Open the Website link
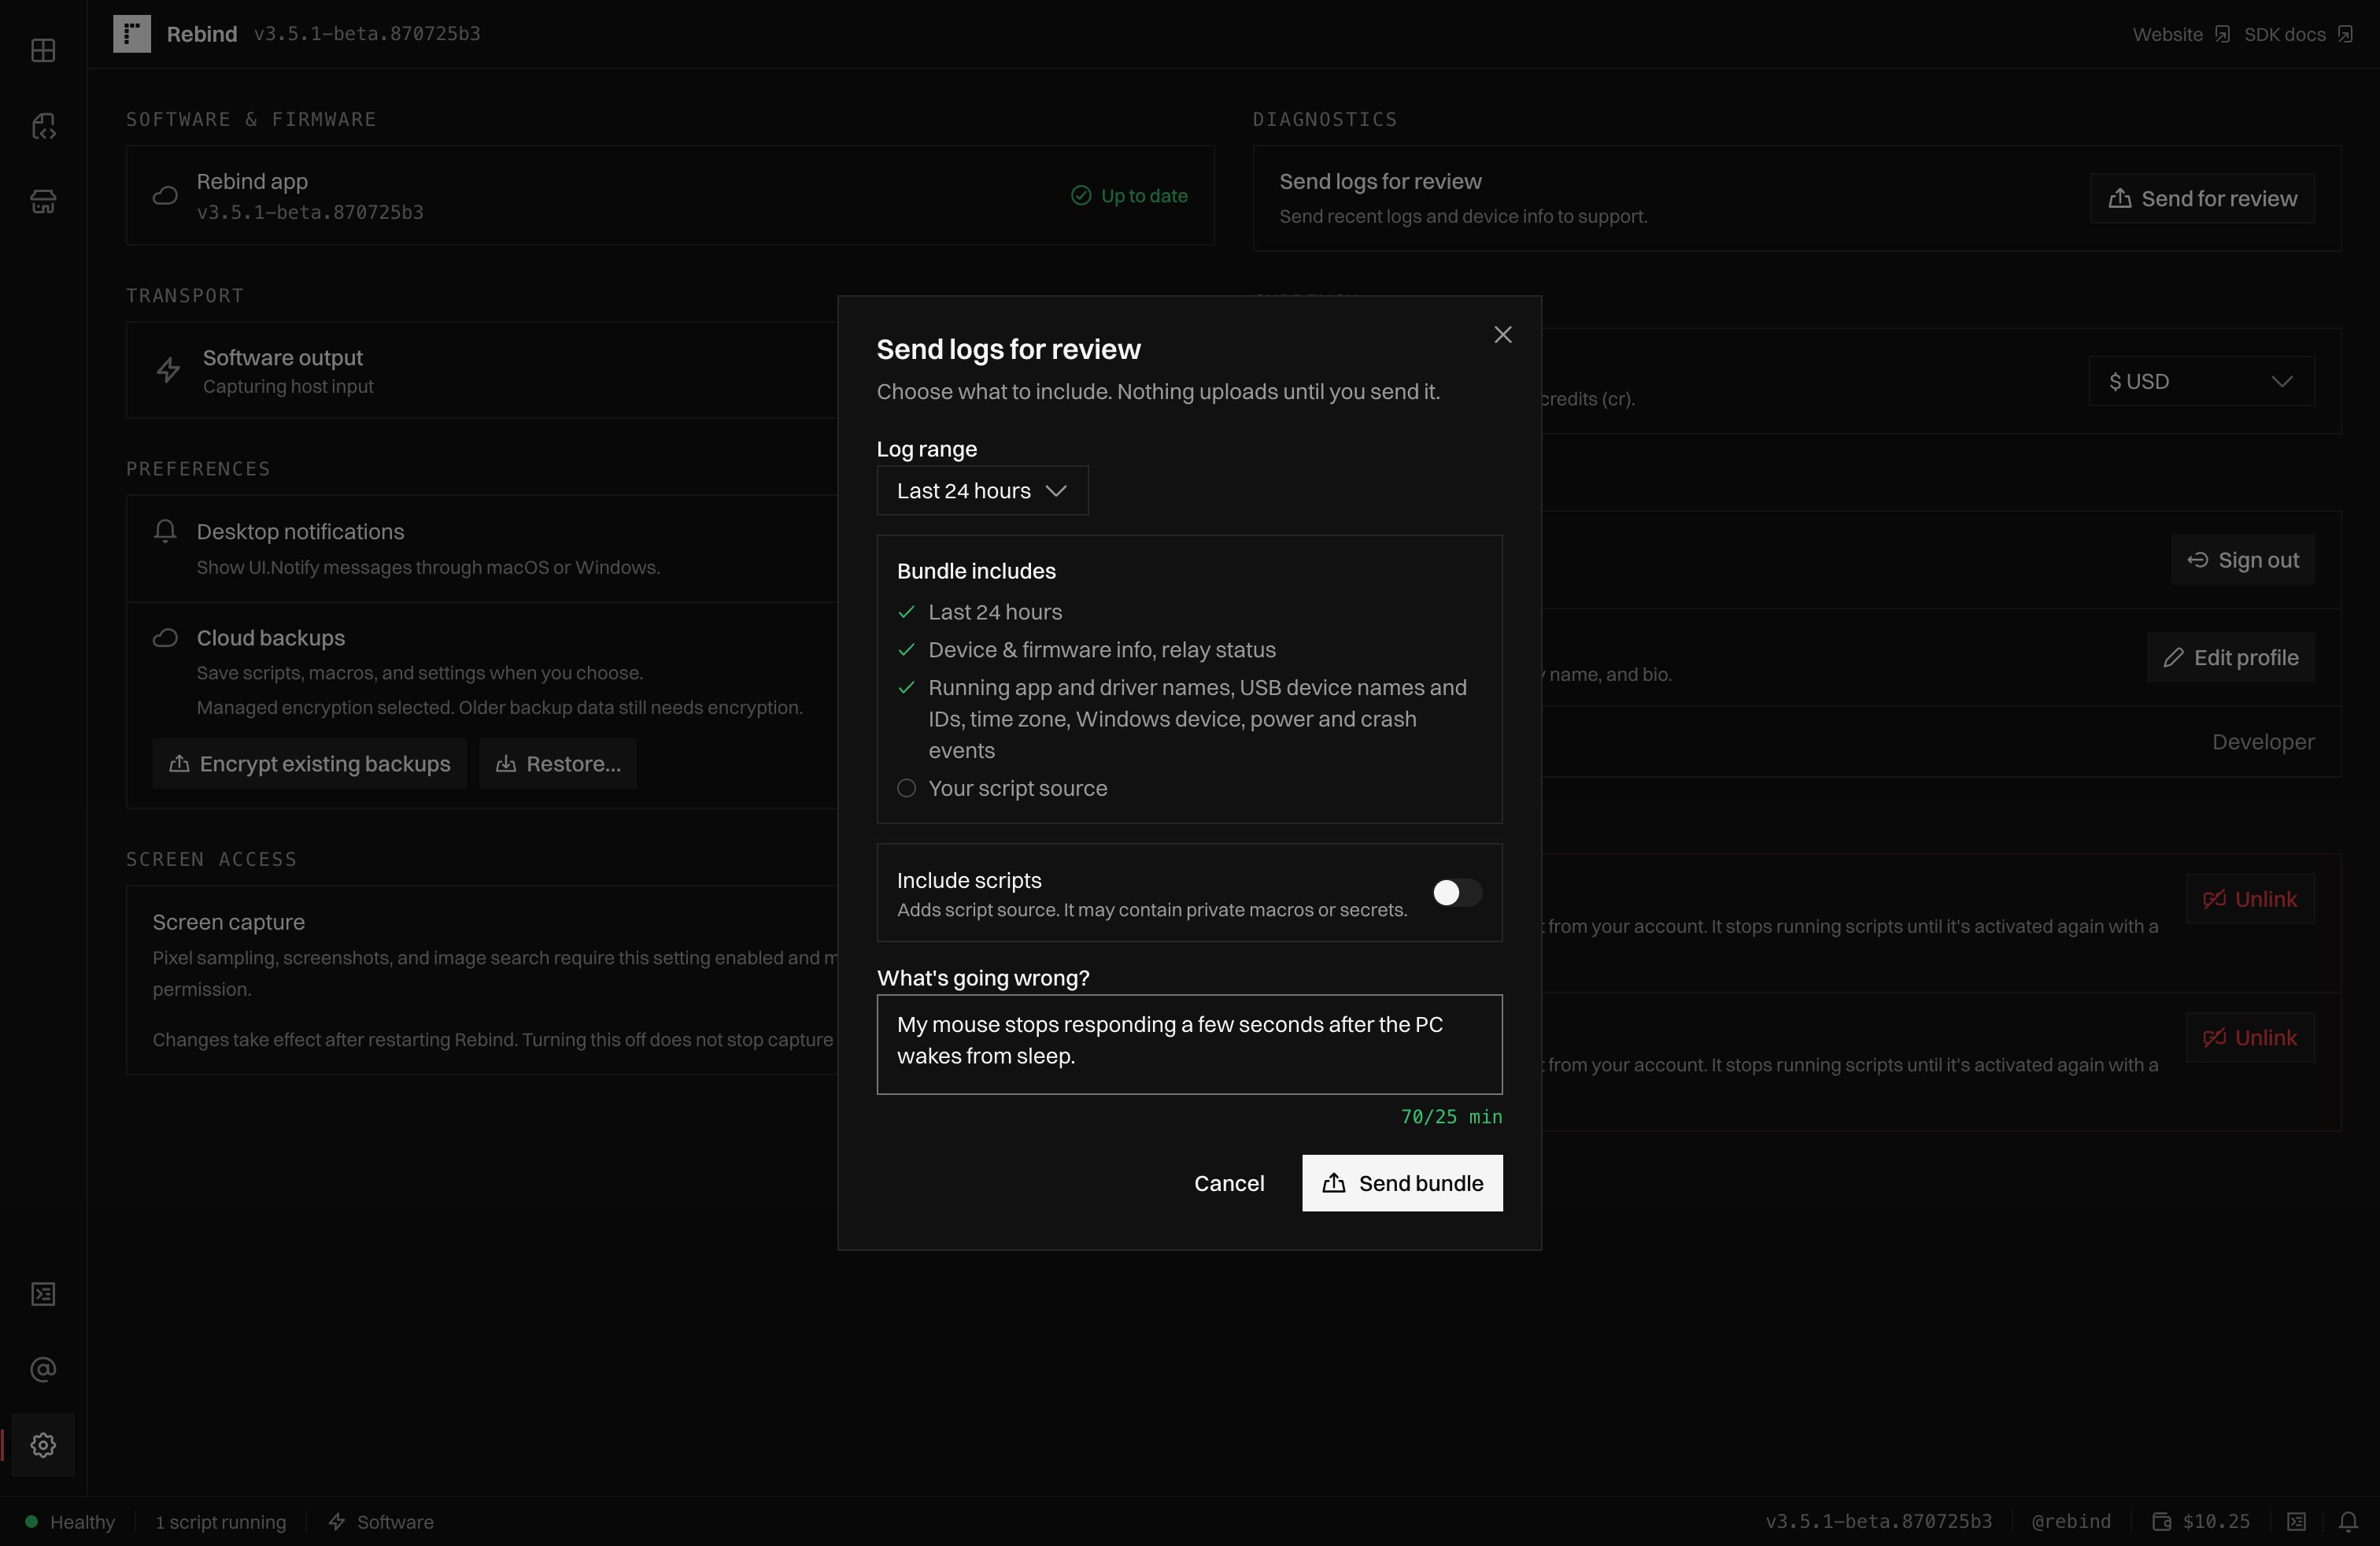The width and height of the screenshot is (2380, 1546). (x=2181, y=34)
